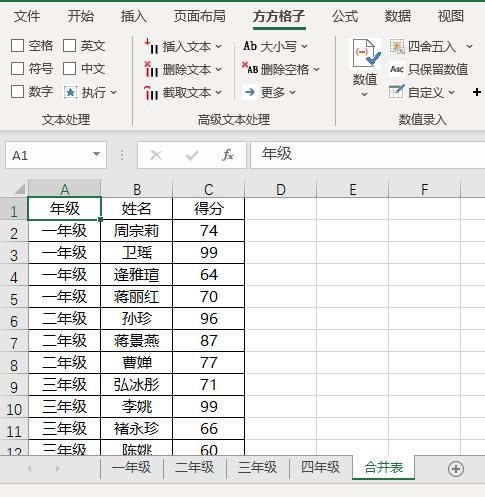The image size is (485, 497).
Task: Open the 一年级 sheet tab
Action: coord(132,467)
